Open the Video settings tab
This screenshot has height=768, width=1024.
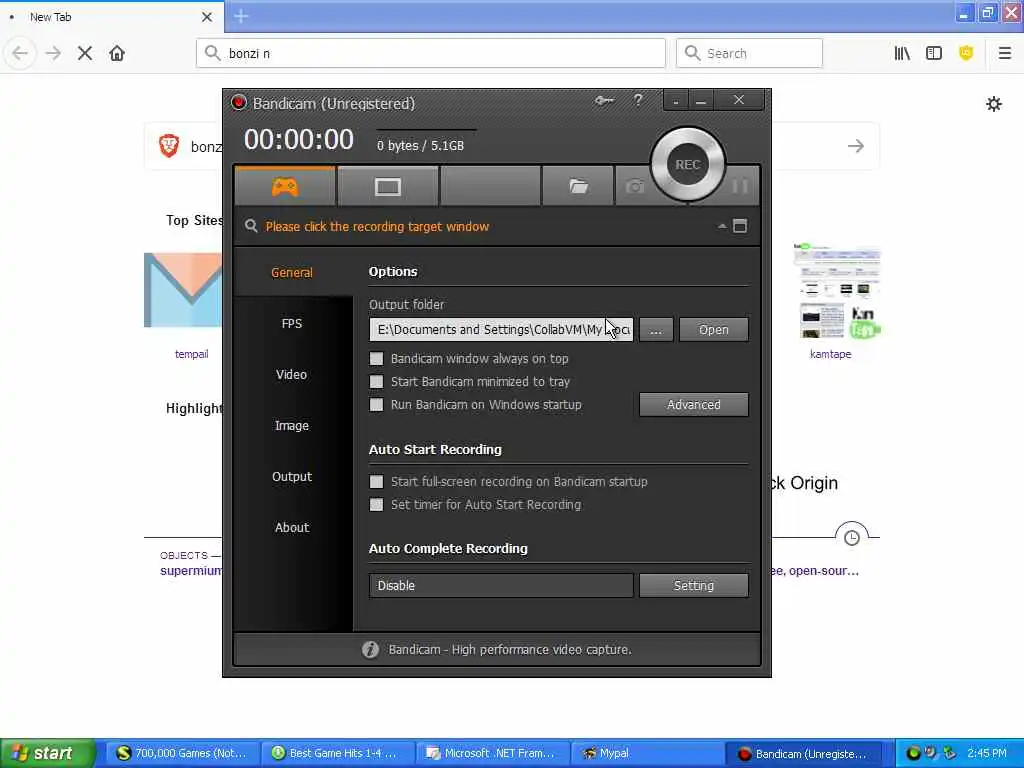click(x=292, y=374)
